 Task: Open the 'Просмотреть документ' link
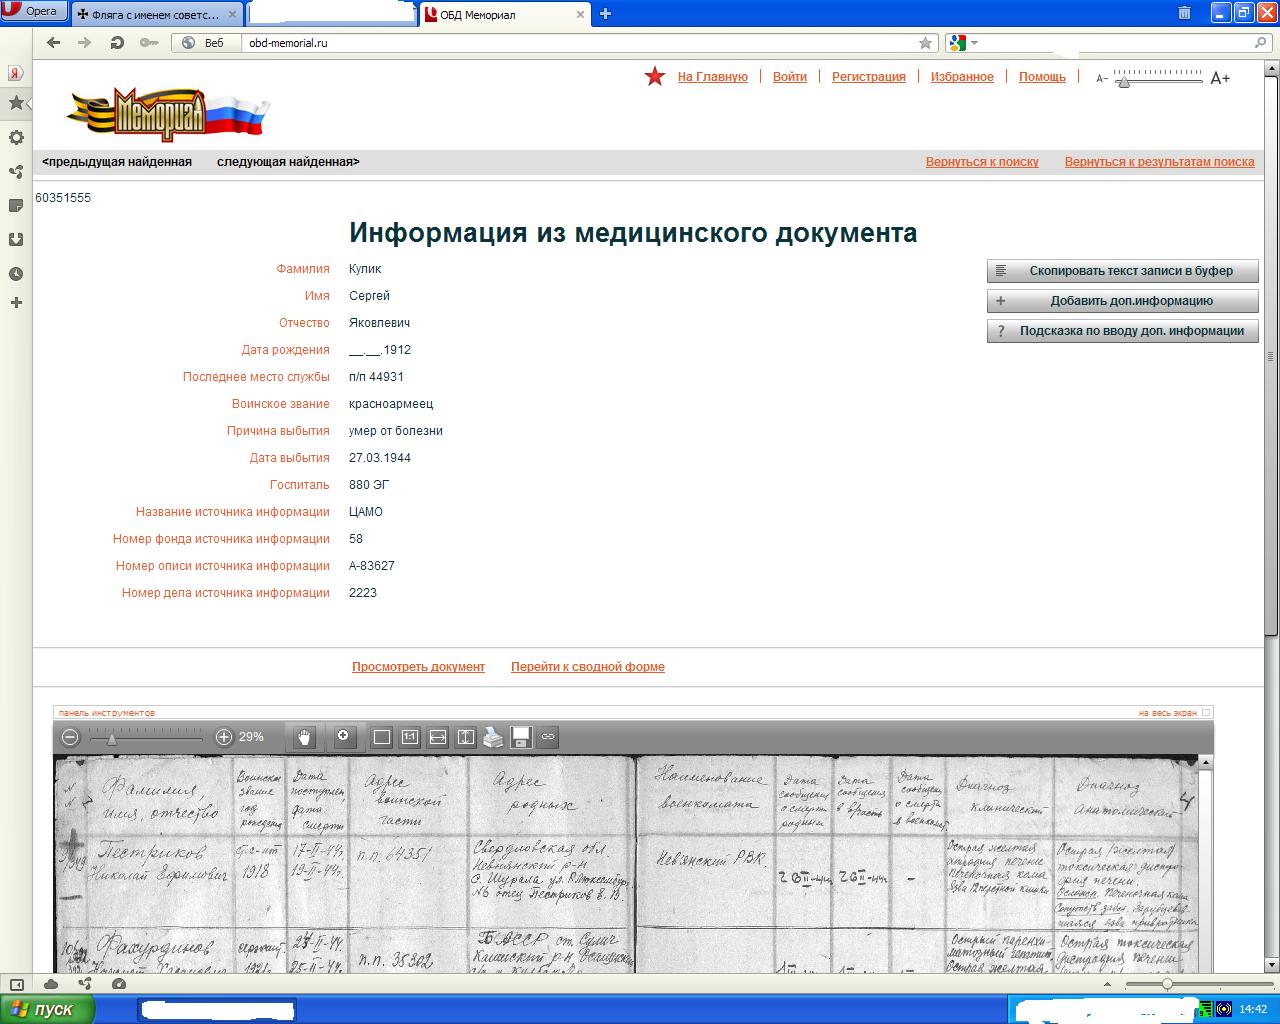pyautogui.click(x=418, y=667)
